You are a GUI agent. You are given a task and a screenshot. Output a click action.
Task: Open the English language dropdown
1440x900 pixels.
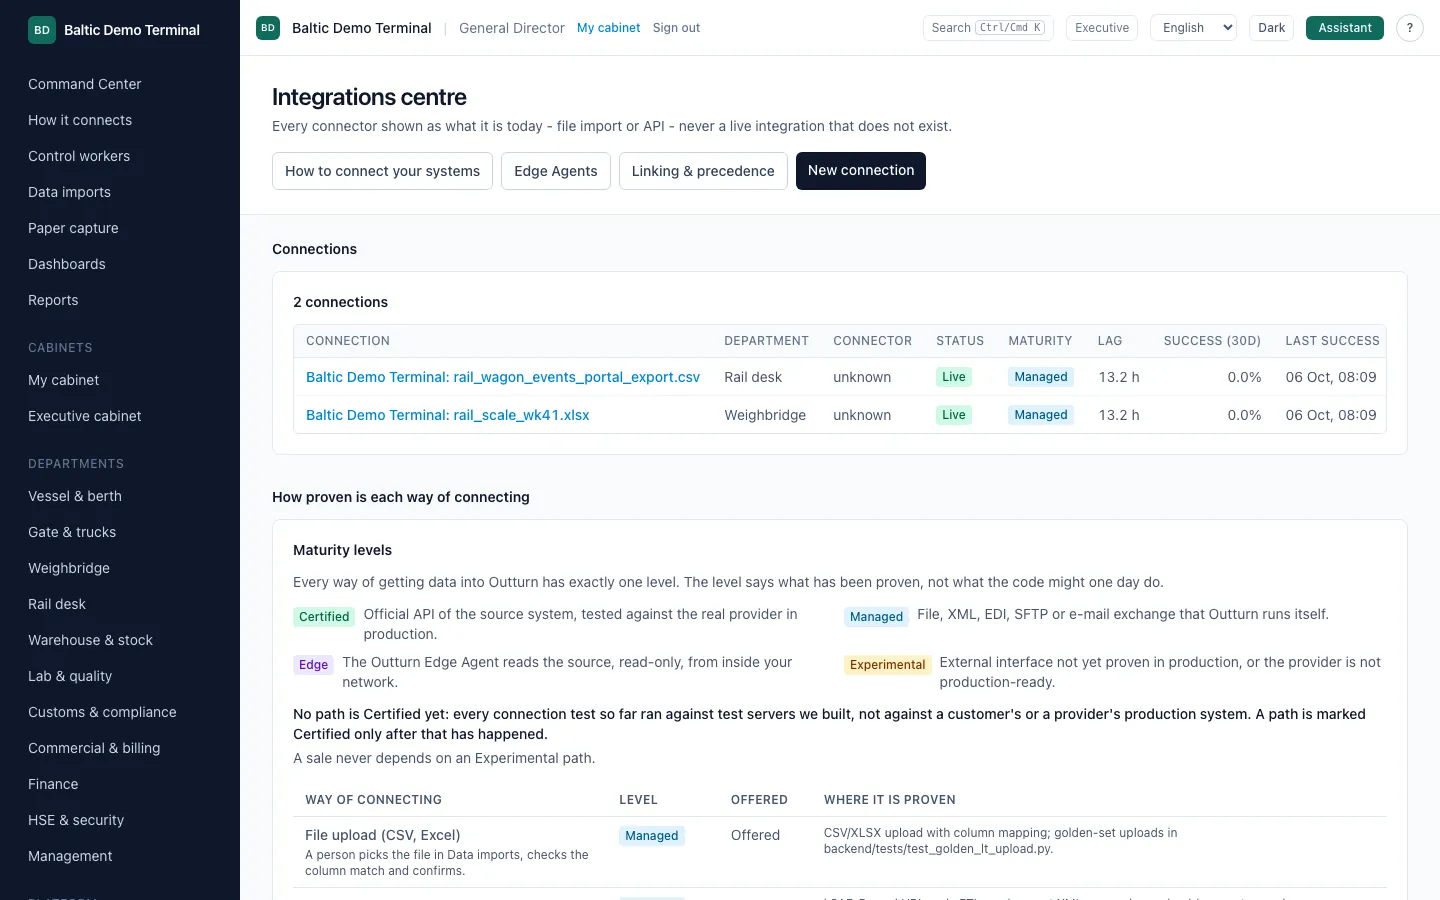pyautogui.click(x=1194, y=28)
